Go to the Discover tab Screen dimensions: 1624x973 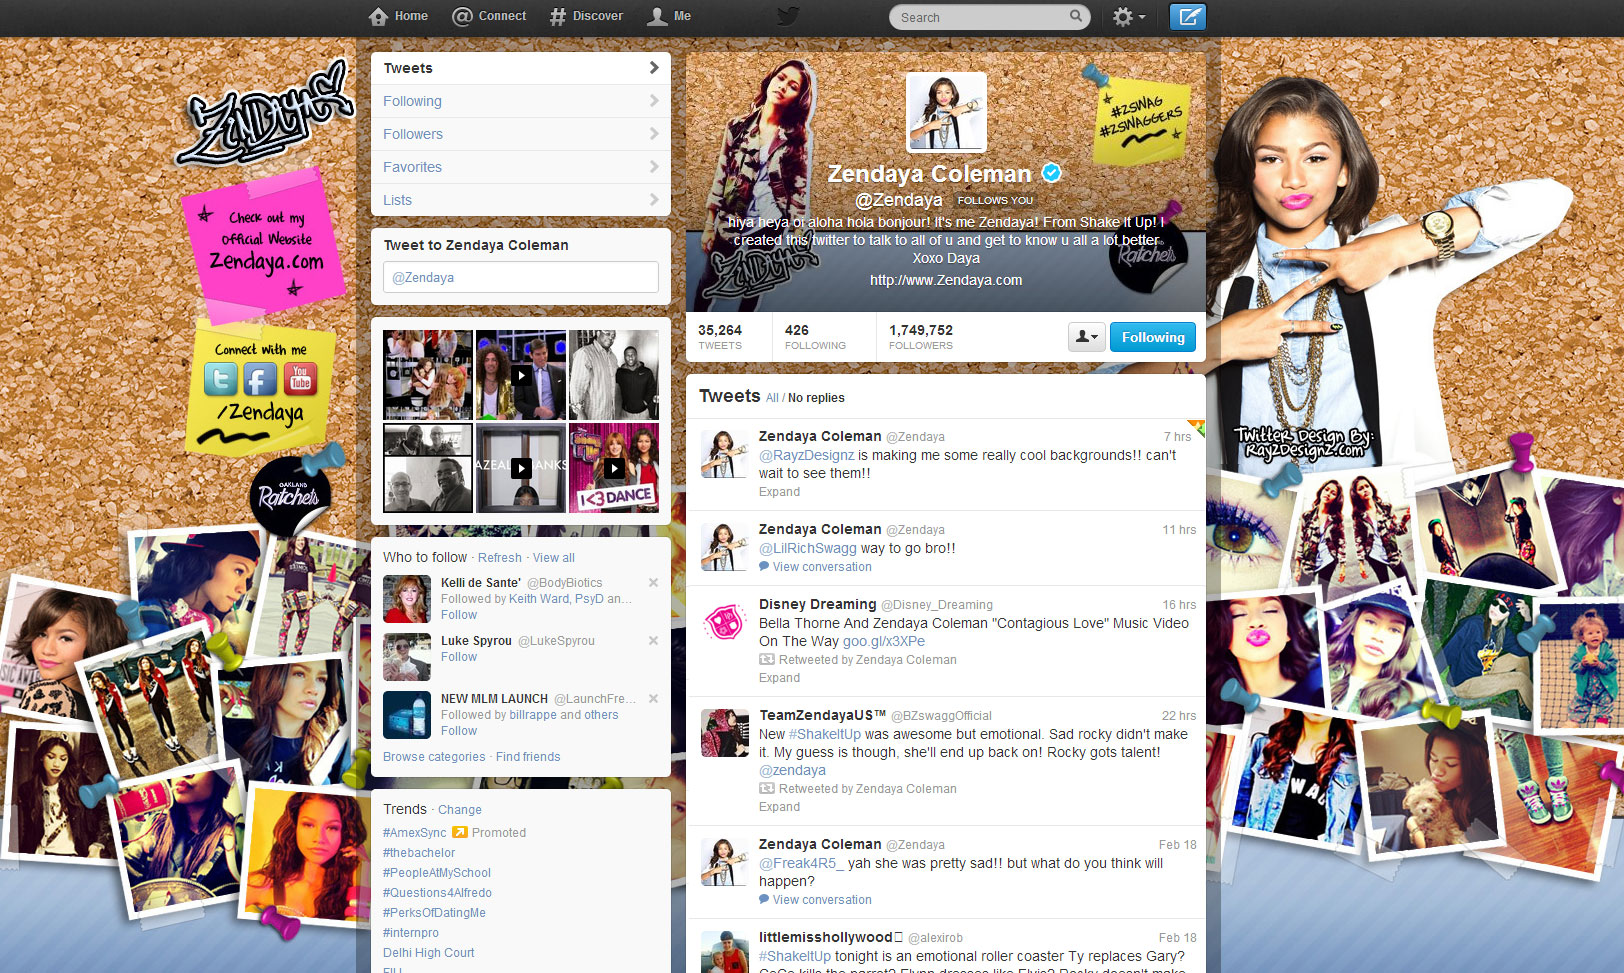coord(586,16)
